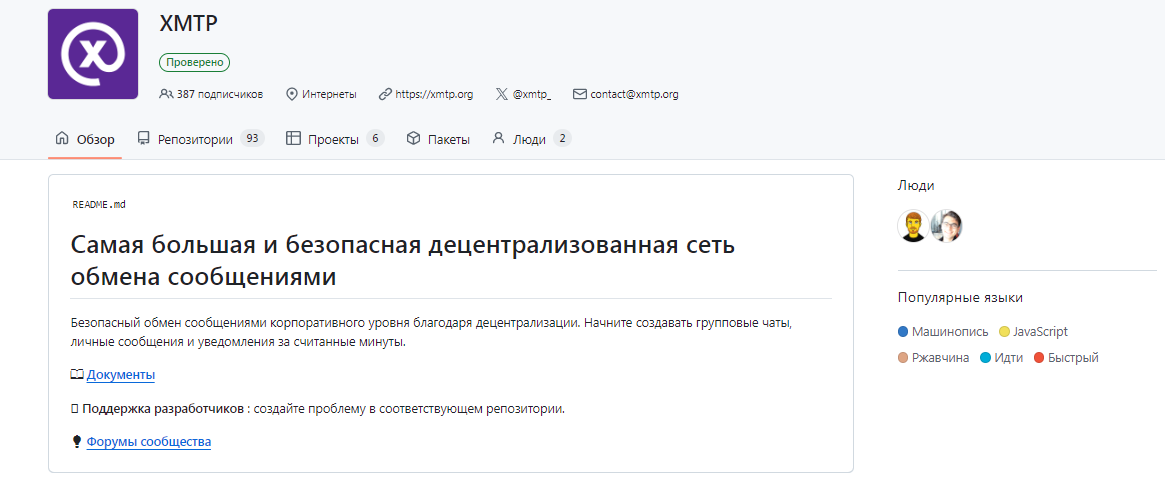Open the @xmtp_ profile link
1165x485 pixels.
[x=533, y=94]
